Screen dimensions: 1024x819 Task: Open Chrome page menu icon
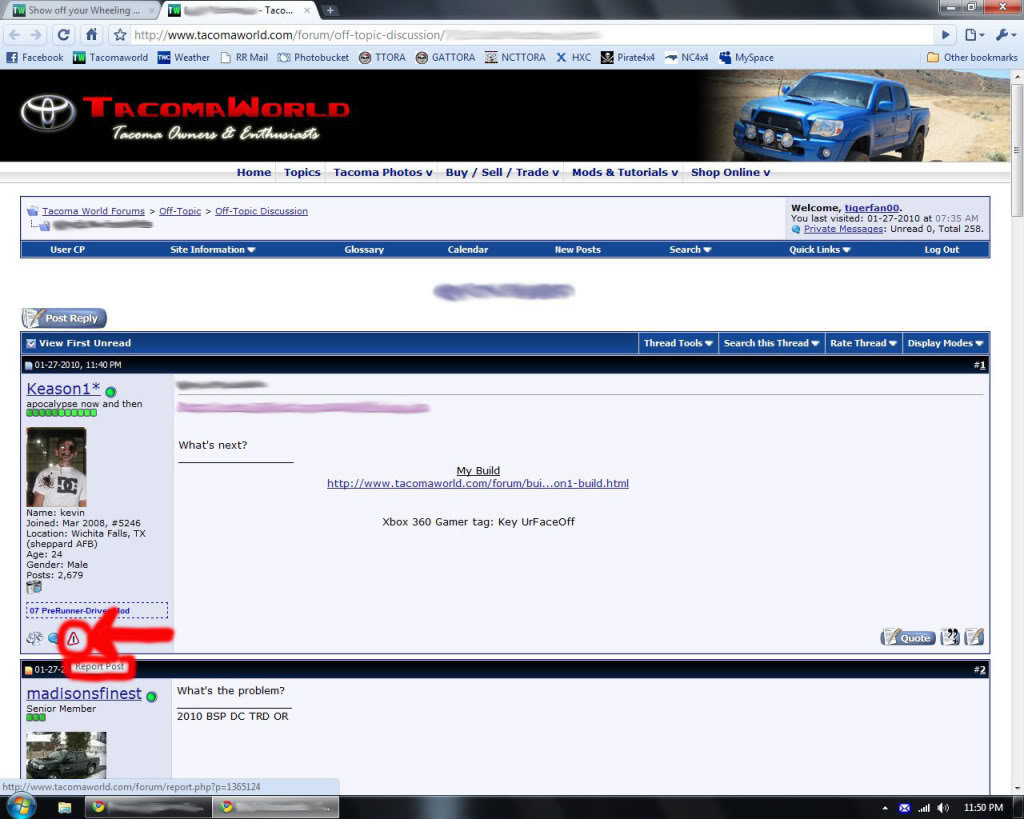[x=974, y=35]
